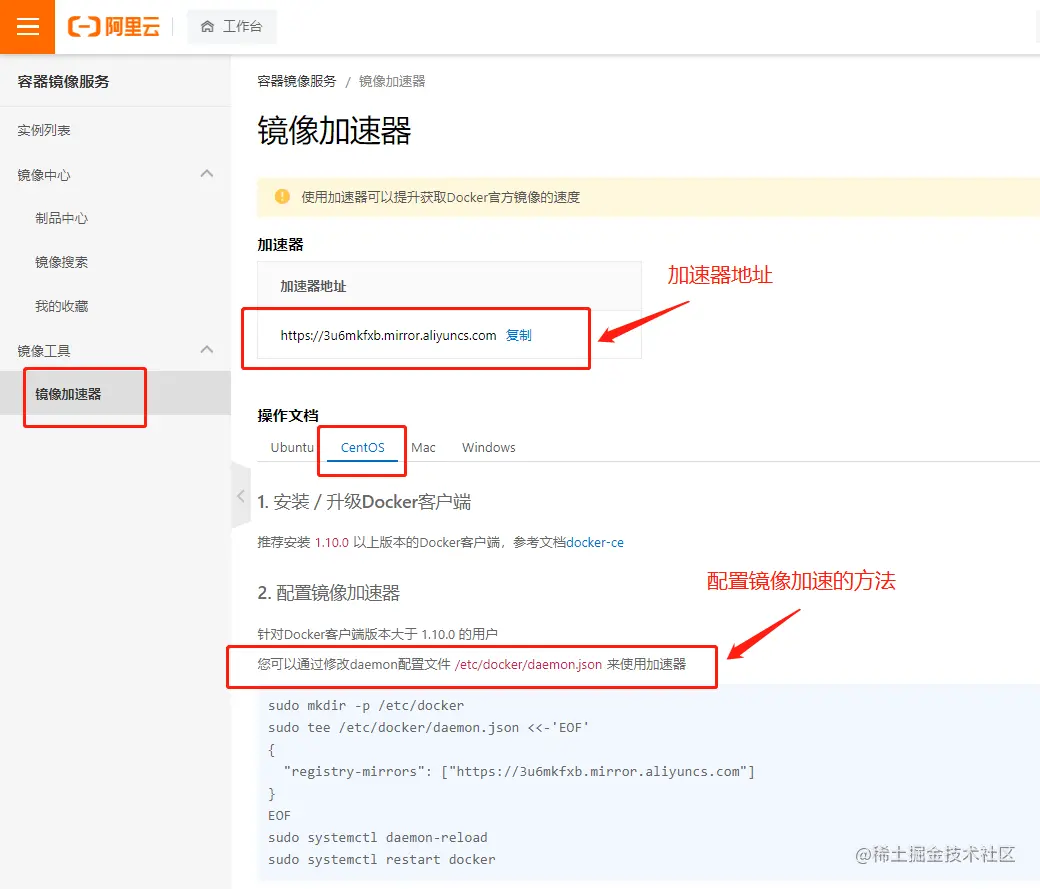Collapse the sidebar using the left arrow handle
This screenshot has height=889, width=1040.
[x=241, y=496]
